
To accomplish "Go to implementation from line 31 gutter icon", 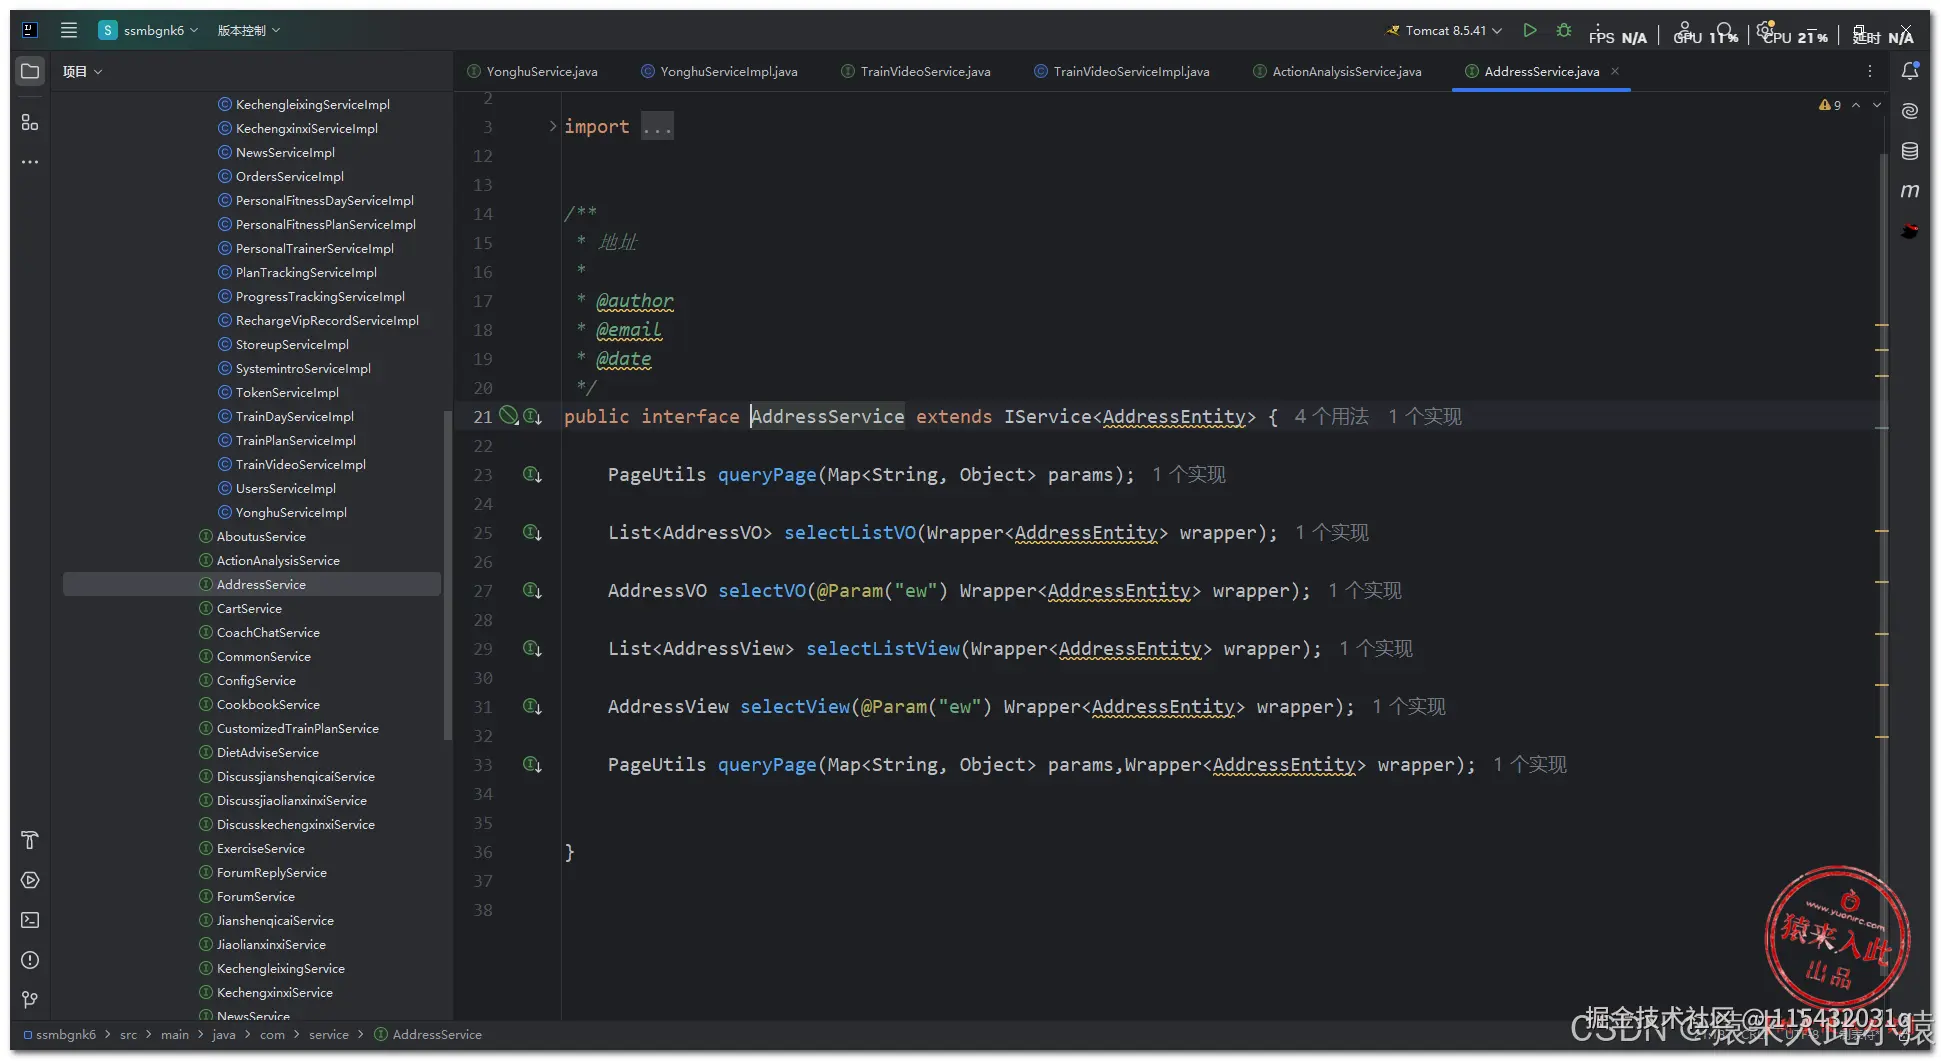I will click(533, 706).
